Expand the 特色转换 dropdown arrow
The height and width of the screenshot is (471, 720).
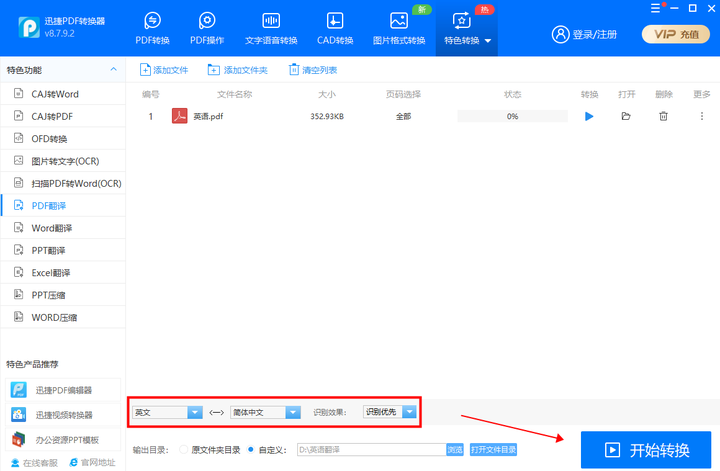tap(488, 41)
